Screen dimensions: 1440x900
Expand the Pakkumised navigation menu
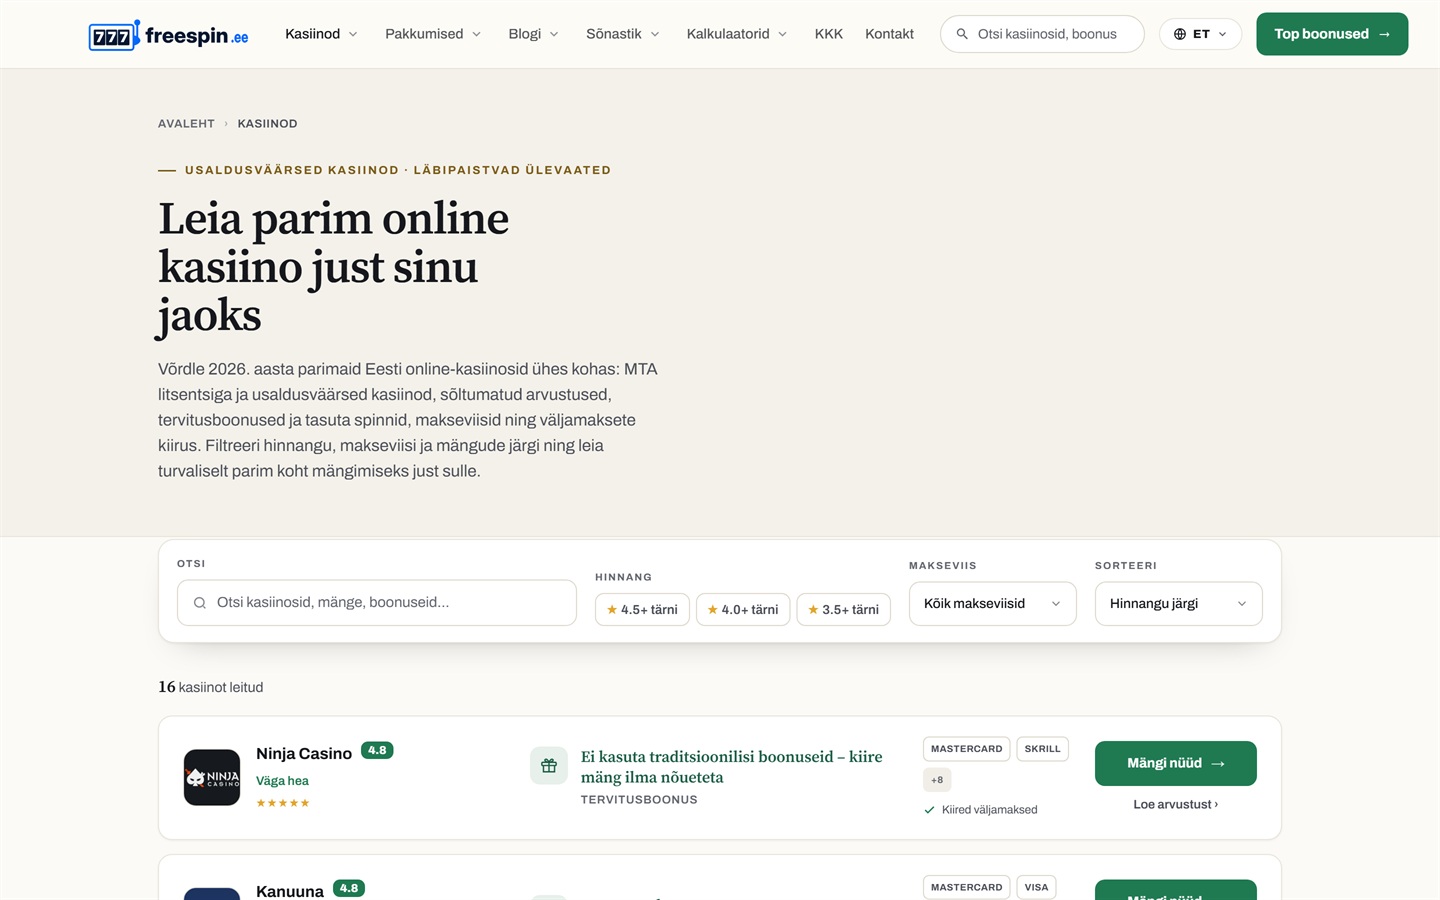433,34
